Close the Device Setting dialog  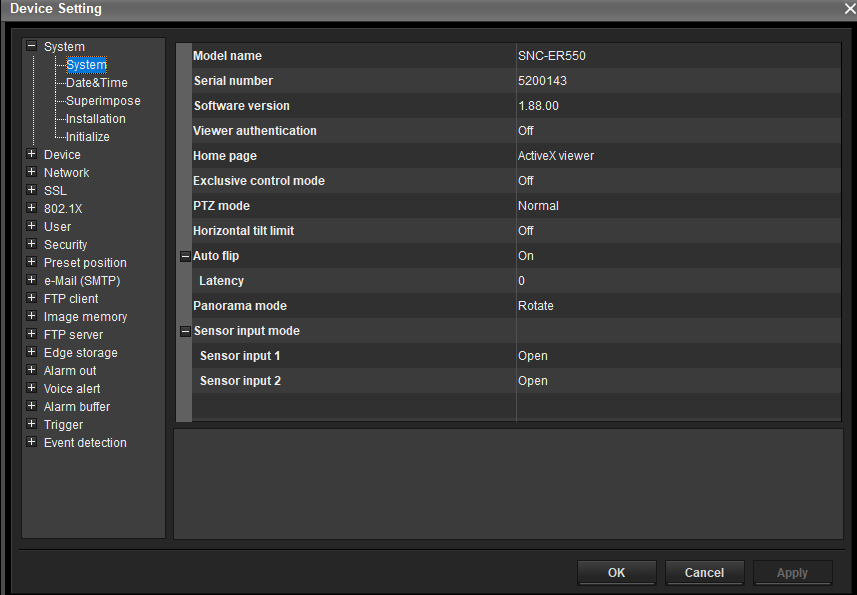(x=848, y=9)
